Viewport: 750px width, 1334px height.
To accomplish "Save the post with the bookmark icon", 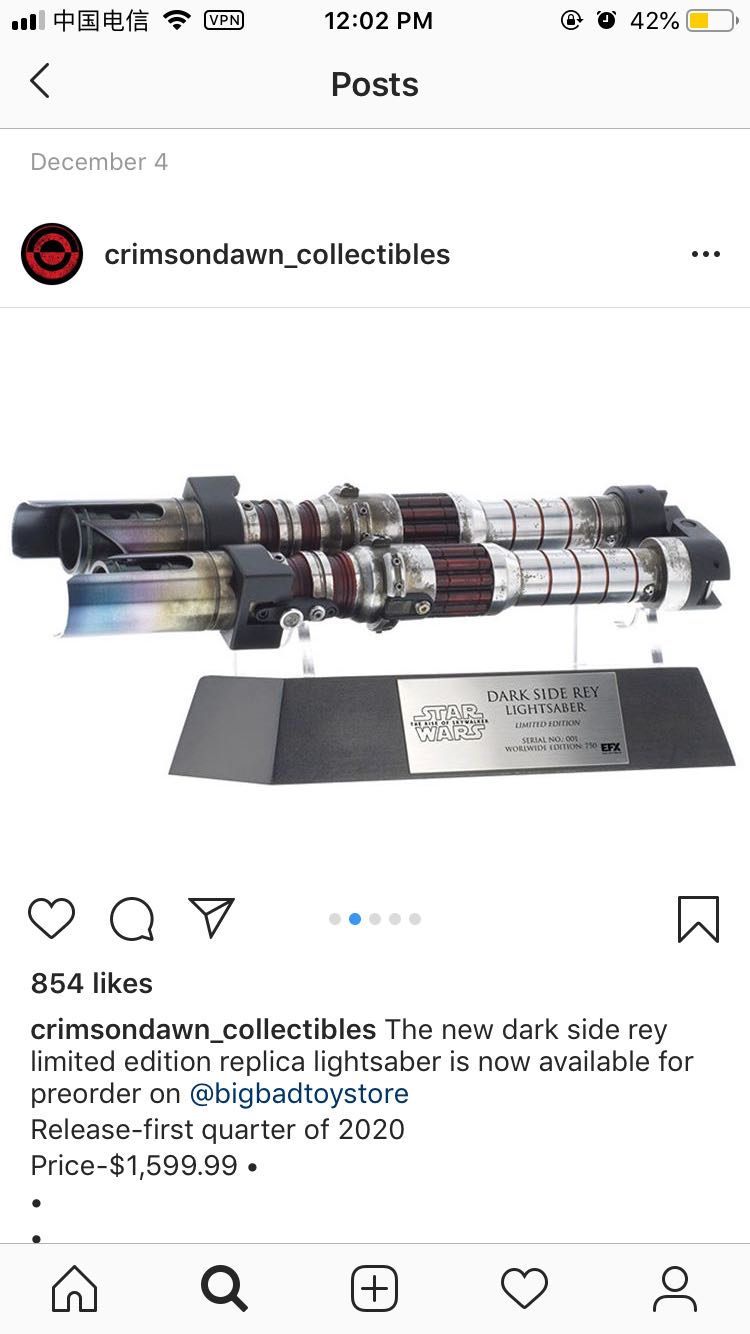I will coord(698,919).
